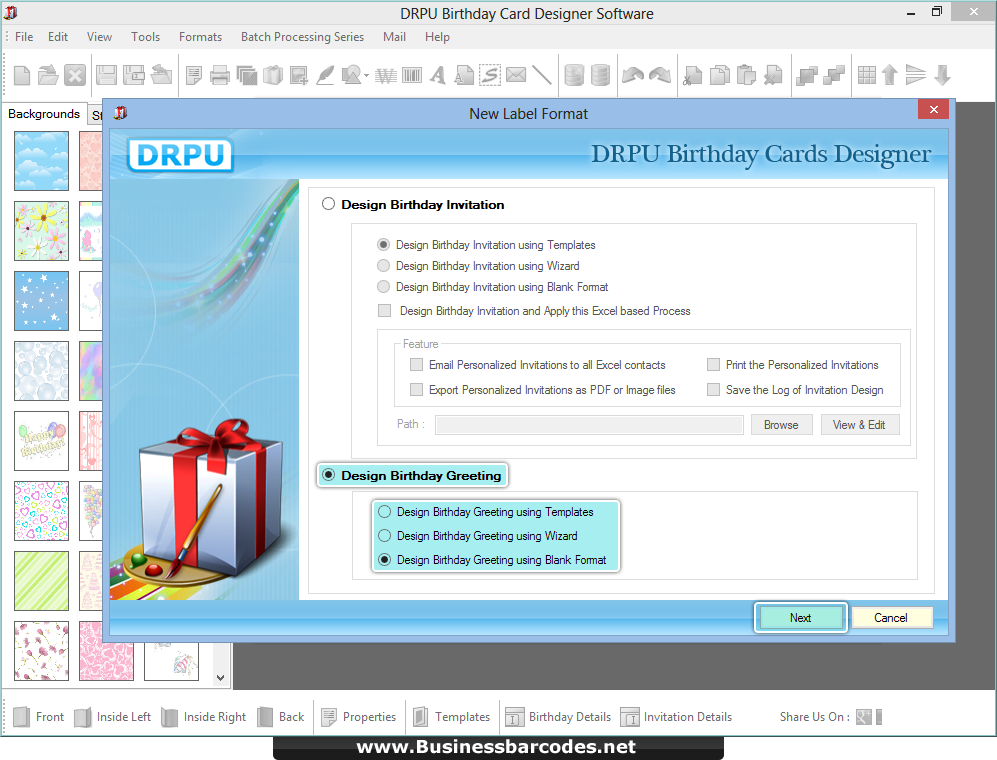Click the Print icon in toolbar
This screenshot has width=997, height=760.
click(219, 76)
